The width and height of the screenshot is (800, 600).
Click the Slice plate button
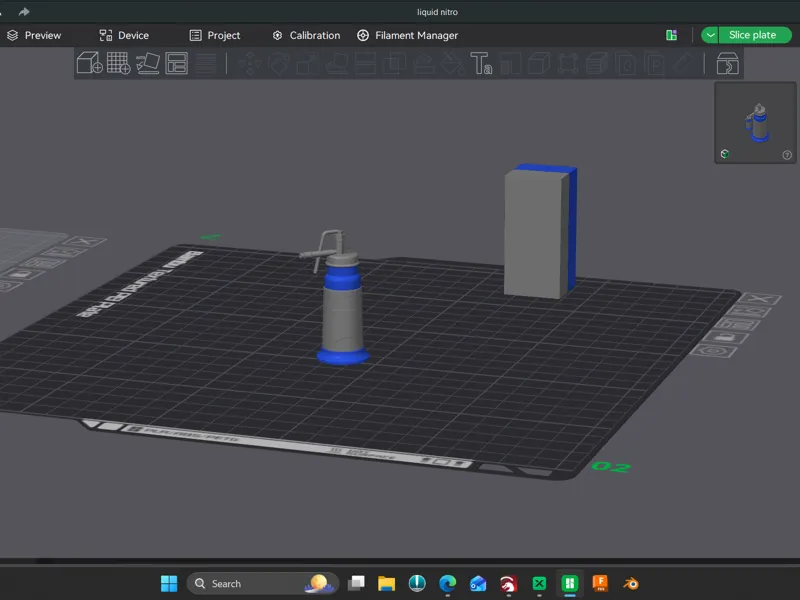coord(755,35)
